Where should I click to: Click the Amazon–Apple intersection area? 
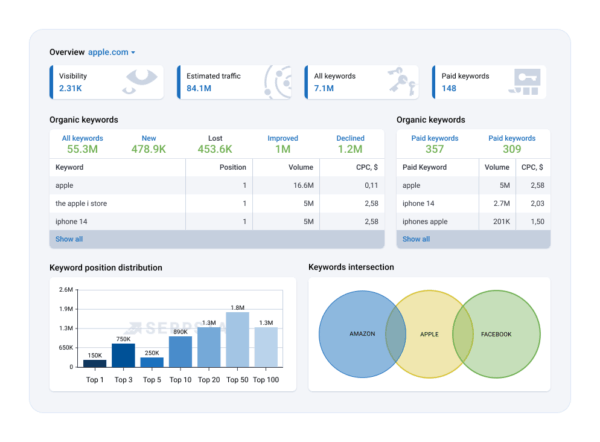(x=396, y=334)
